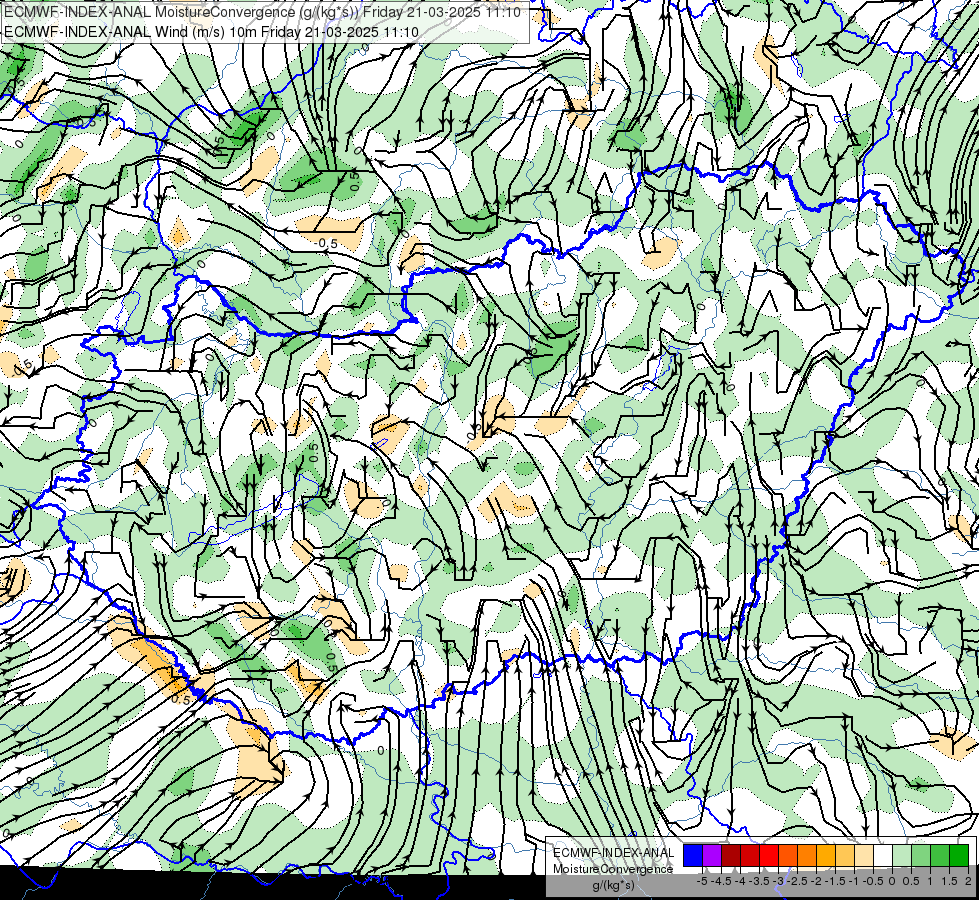Click the pale peach swatch between -1 and -0.5
979x900 pixels.
click(864, 856)
